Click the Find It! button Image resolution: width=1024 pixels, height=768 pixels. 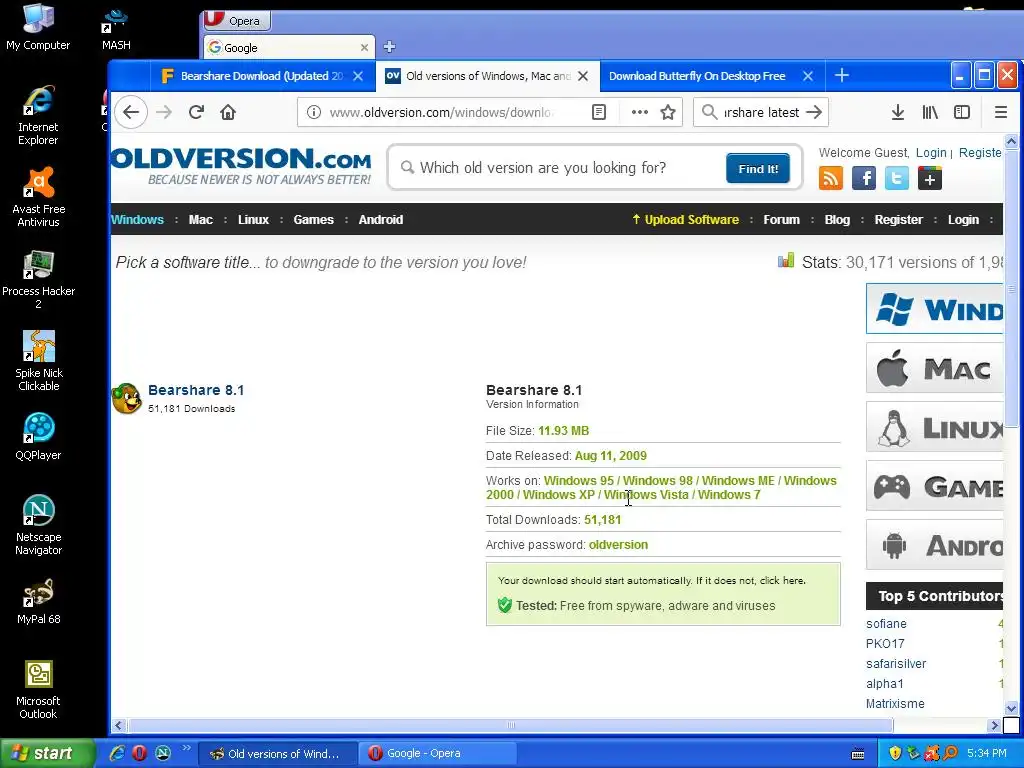(x=758, y=168)
